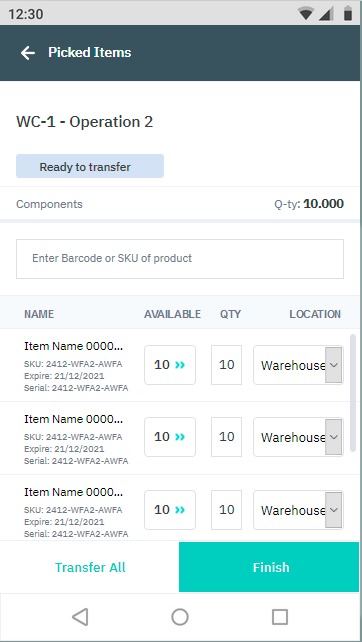362x642 pixels.
Task: Open the second item's Warehouse location dropdown
Action: click(298, 437)
